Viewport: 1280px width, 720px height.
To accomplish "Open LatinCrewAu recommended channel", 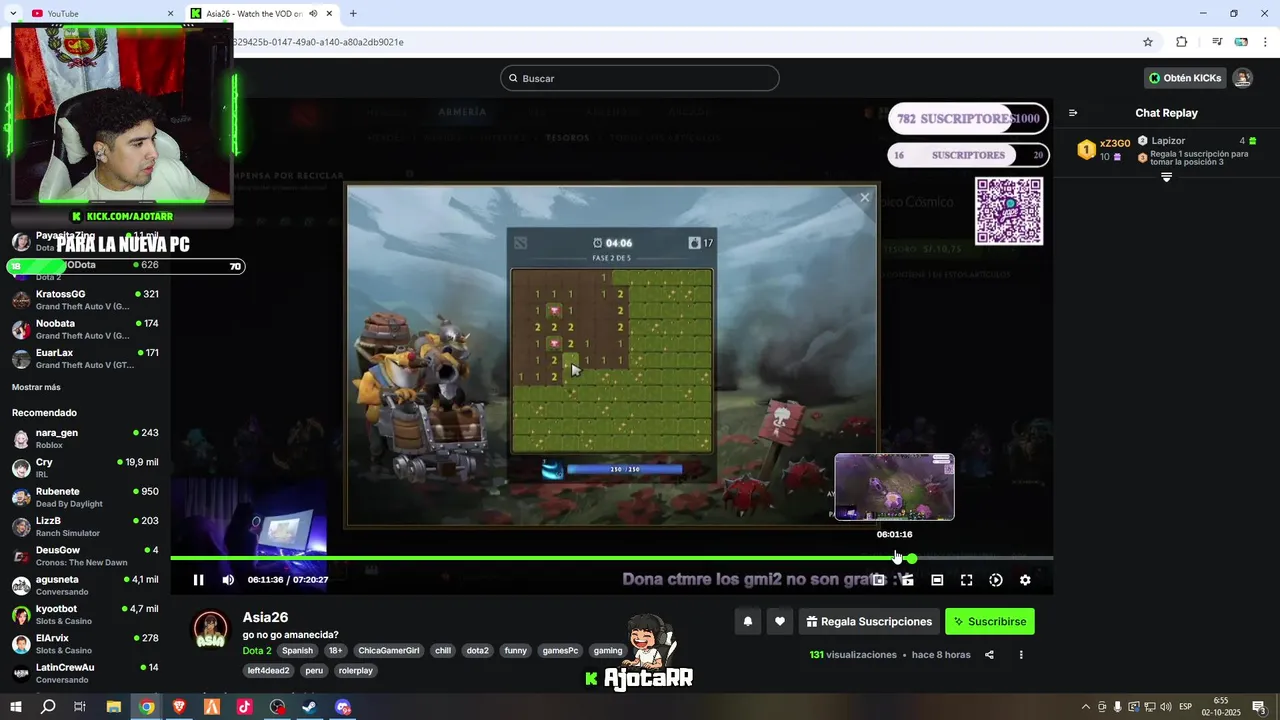I will click(x=85, y=673).
